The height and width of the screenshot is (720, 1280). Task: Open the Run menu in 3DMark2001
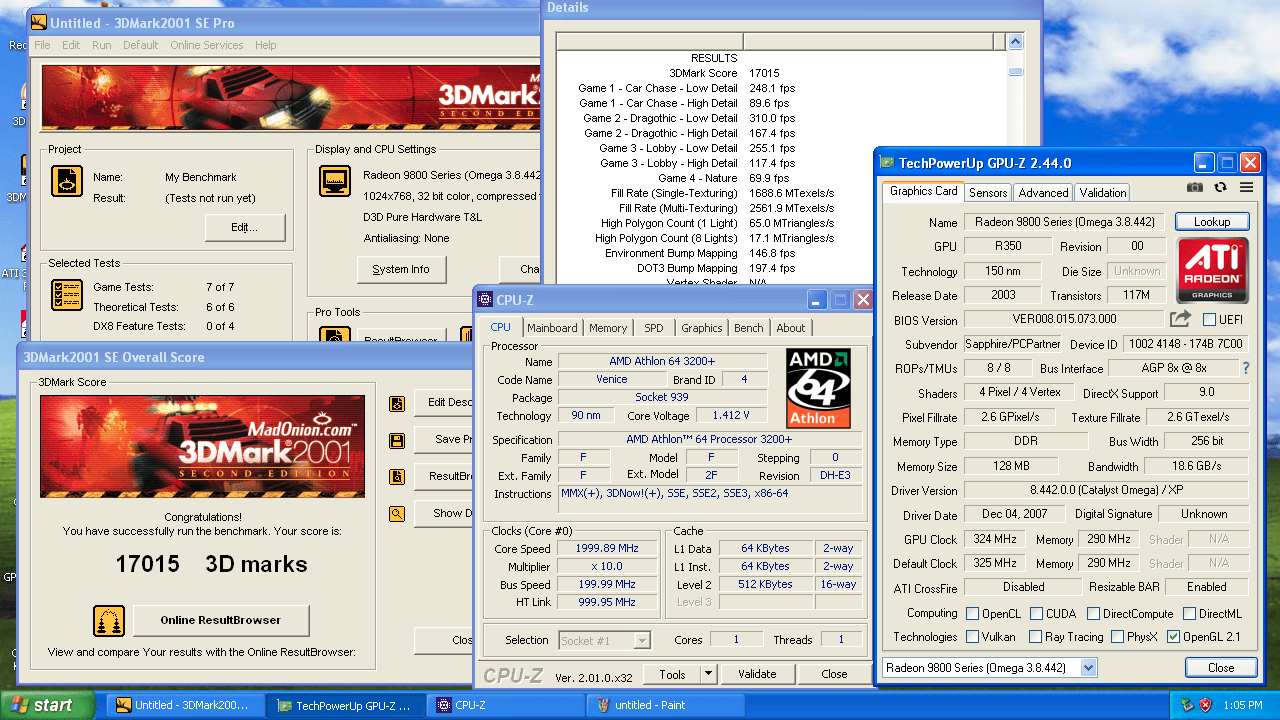click(x=102, y=45)
